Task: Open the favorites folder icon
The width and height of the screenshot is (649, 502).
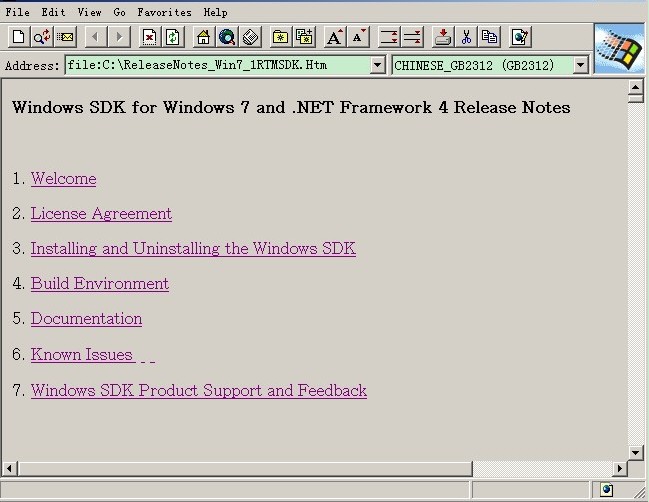Action: tap(280, 37)
